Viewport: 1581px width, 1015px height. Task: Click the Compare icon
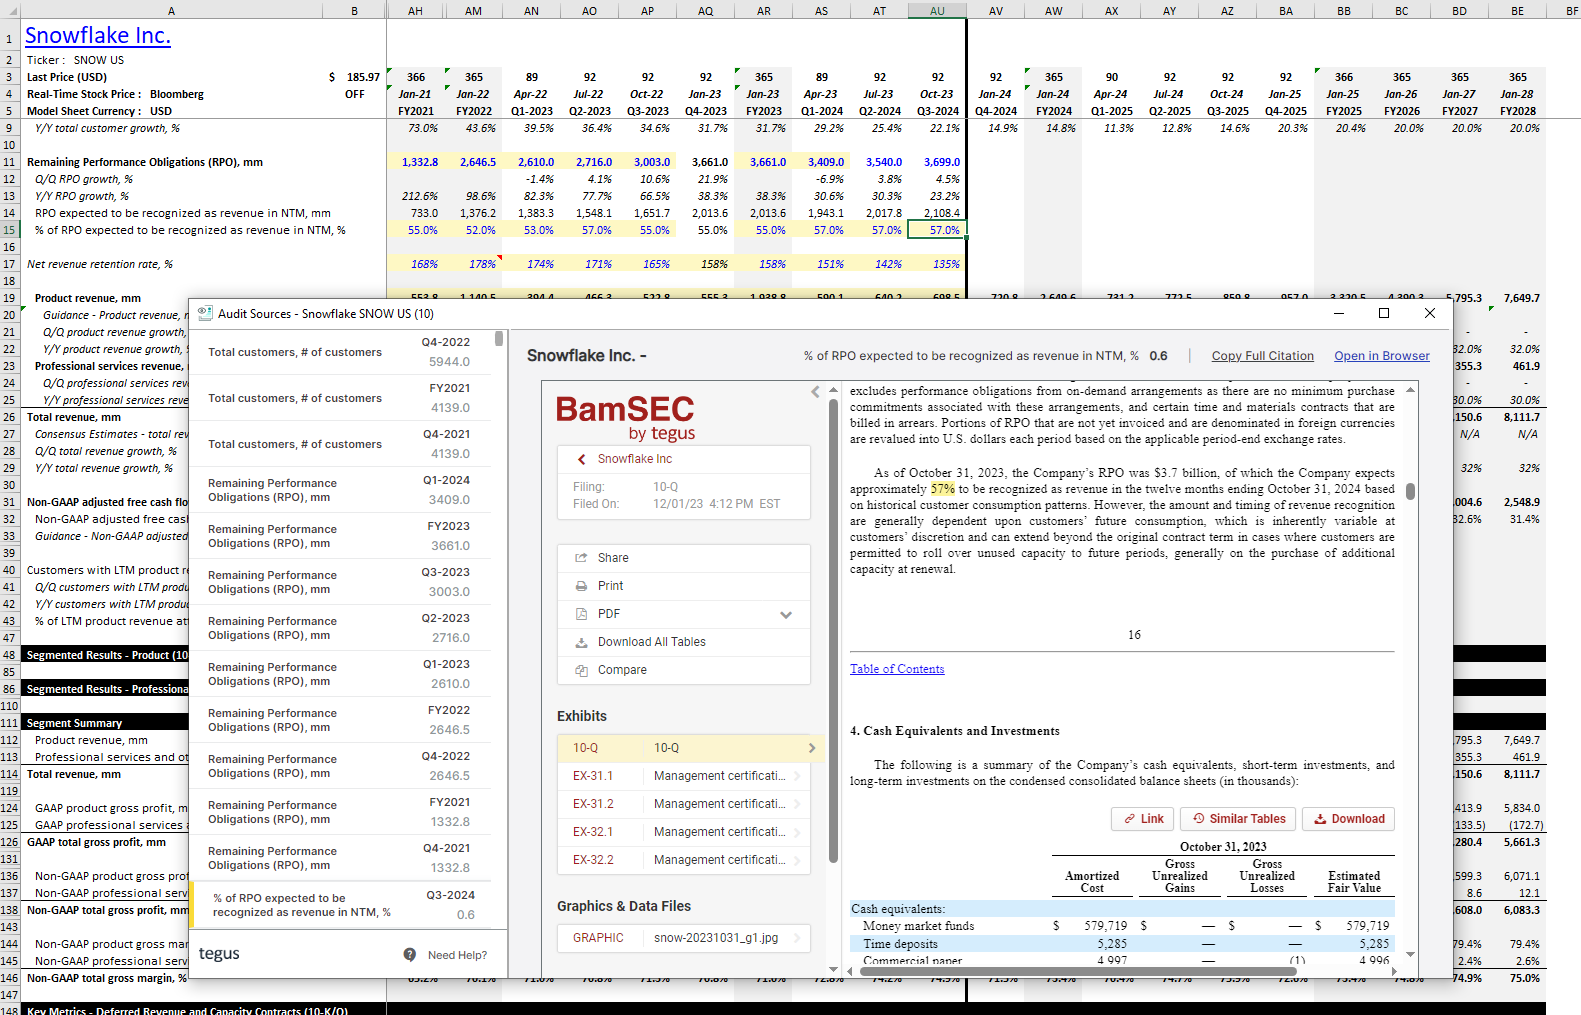(581, 670)
